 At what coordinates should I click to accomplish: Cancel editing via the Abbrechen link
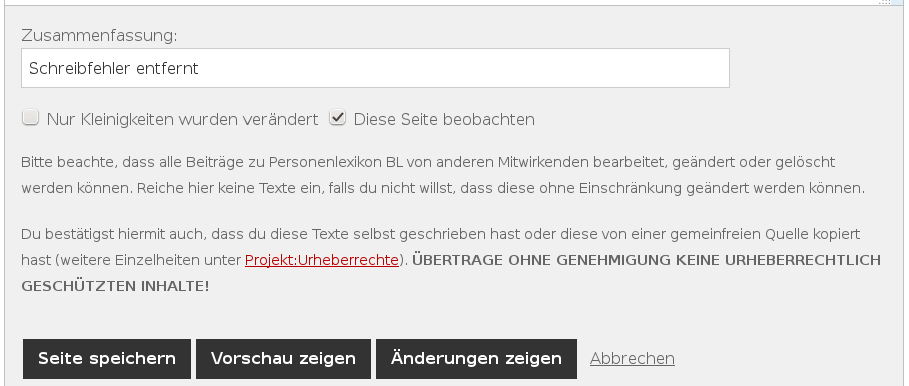tap(632, 359)
